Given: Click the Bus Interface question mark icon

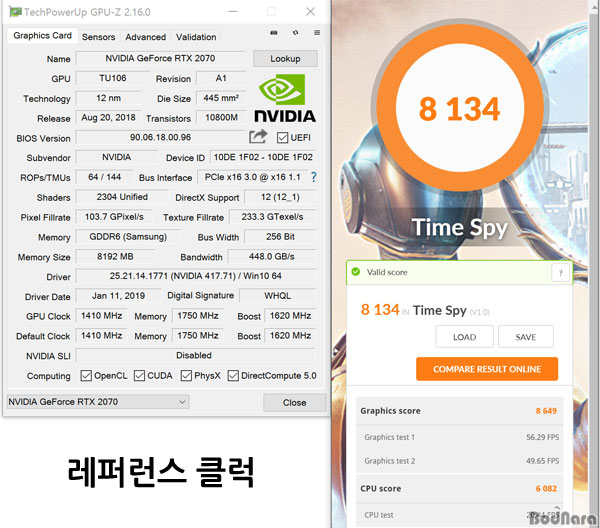Looking at the screenshot, I should [x=314, y=177].
